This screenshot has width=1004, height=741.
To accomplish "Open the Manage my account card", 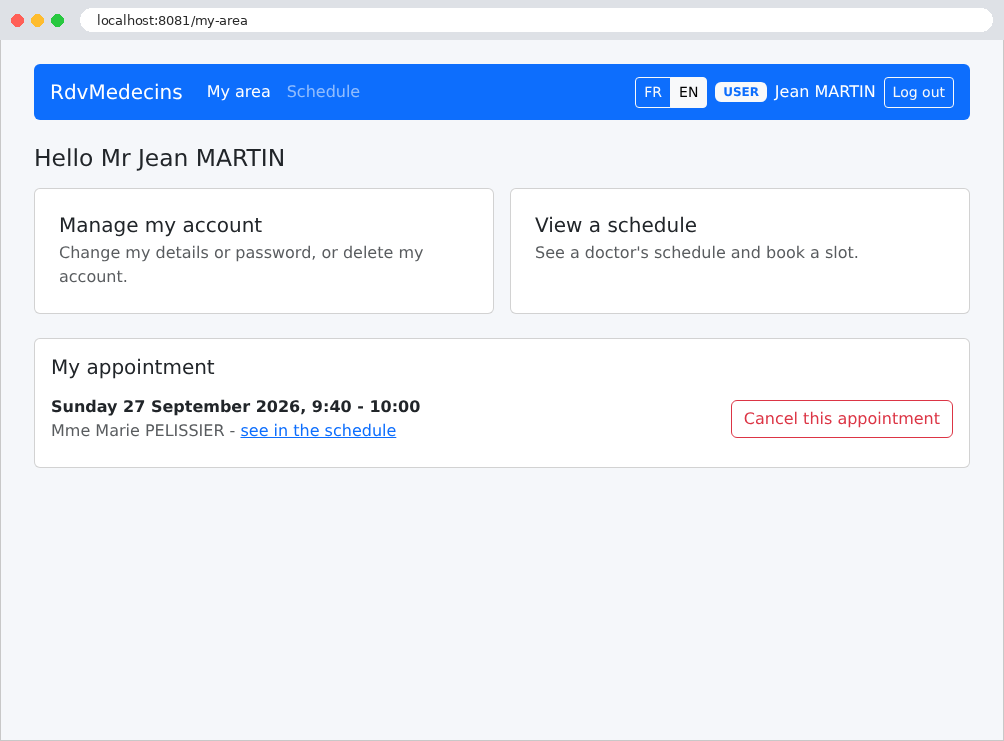I will click(264, 251).
